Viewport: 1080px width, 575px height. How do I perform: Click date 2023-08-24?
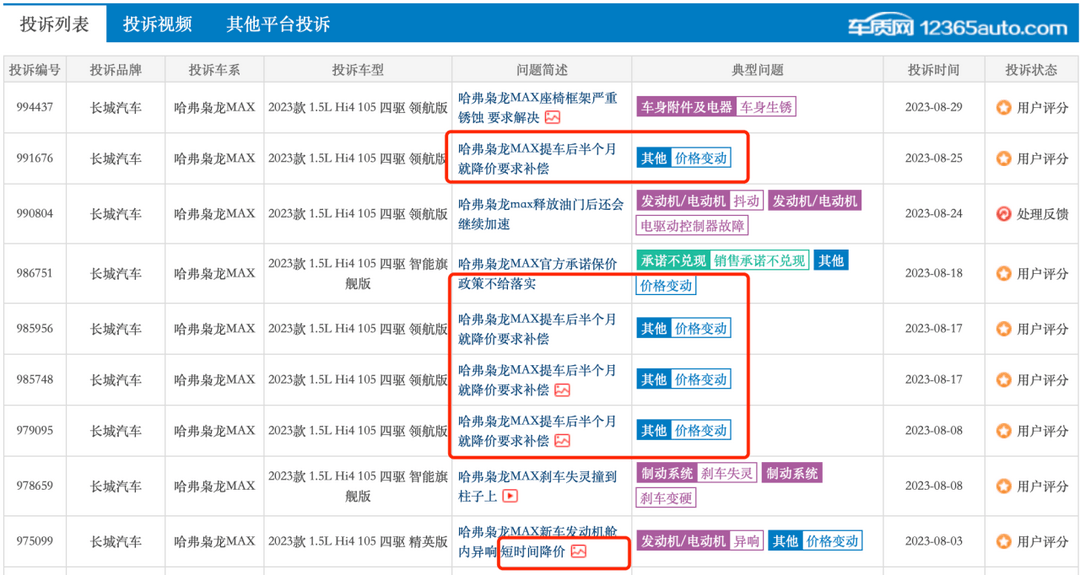click(933, 213)
